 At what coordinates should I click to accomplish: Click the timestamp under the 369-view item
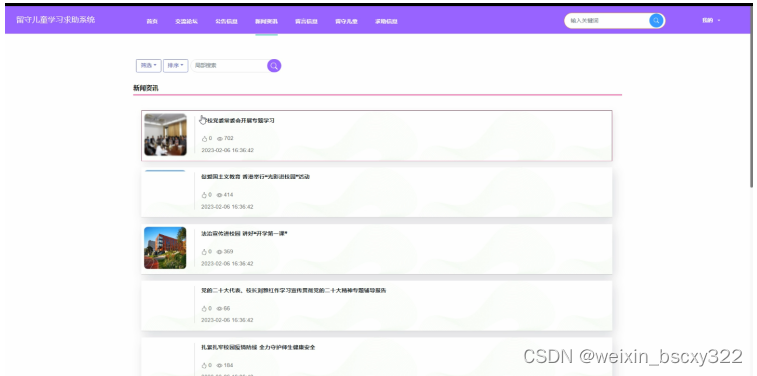pyautogui.click(x=227, y=264)
